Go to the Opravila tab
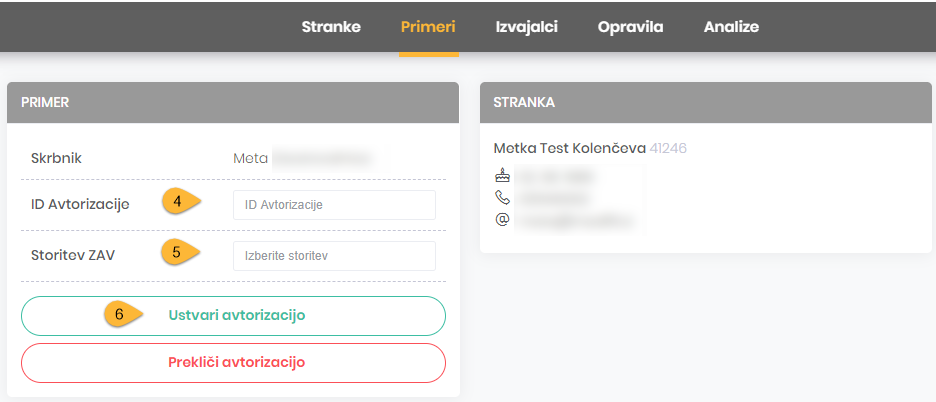The width and height of the screenshot is (936, 402). tap(630, 27)
